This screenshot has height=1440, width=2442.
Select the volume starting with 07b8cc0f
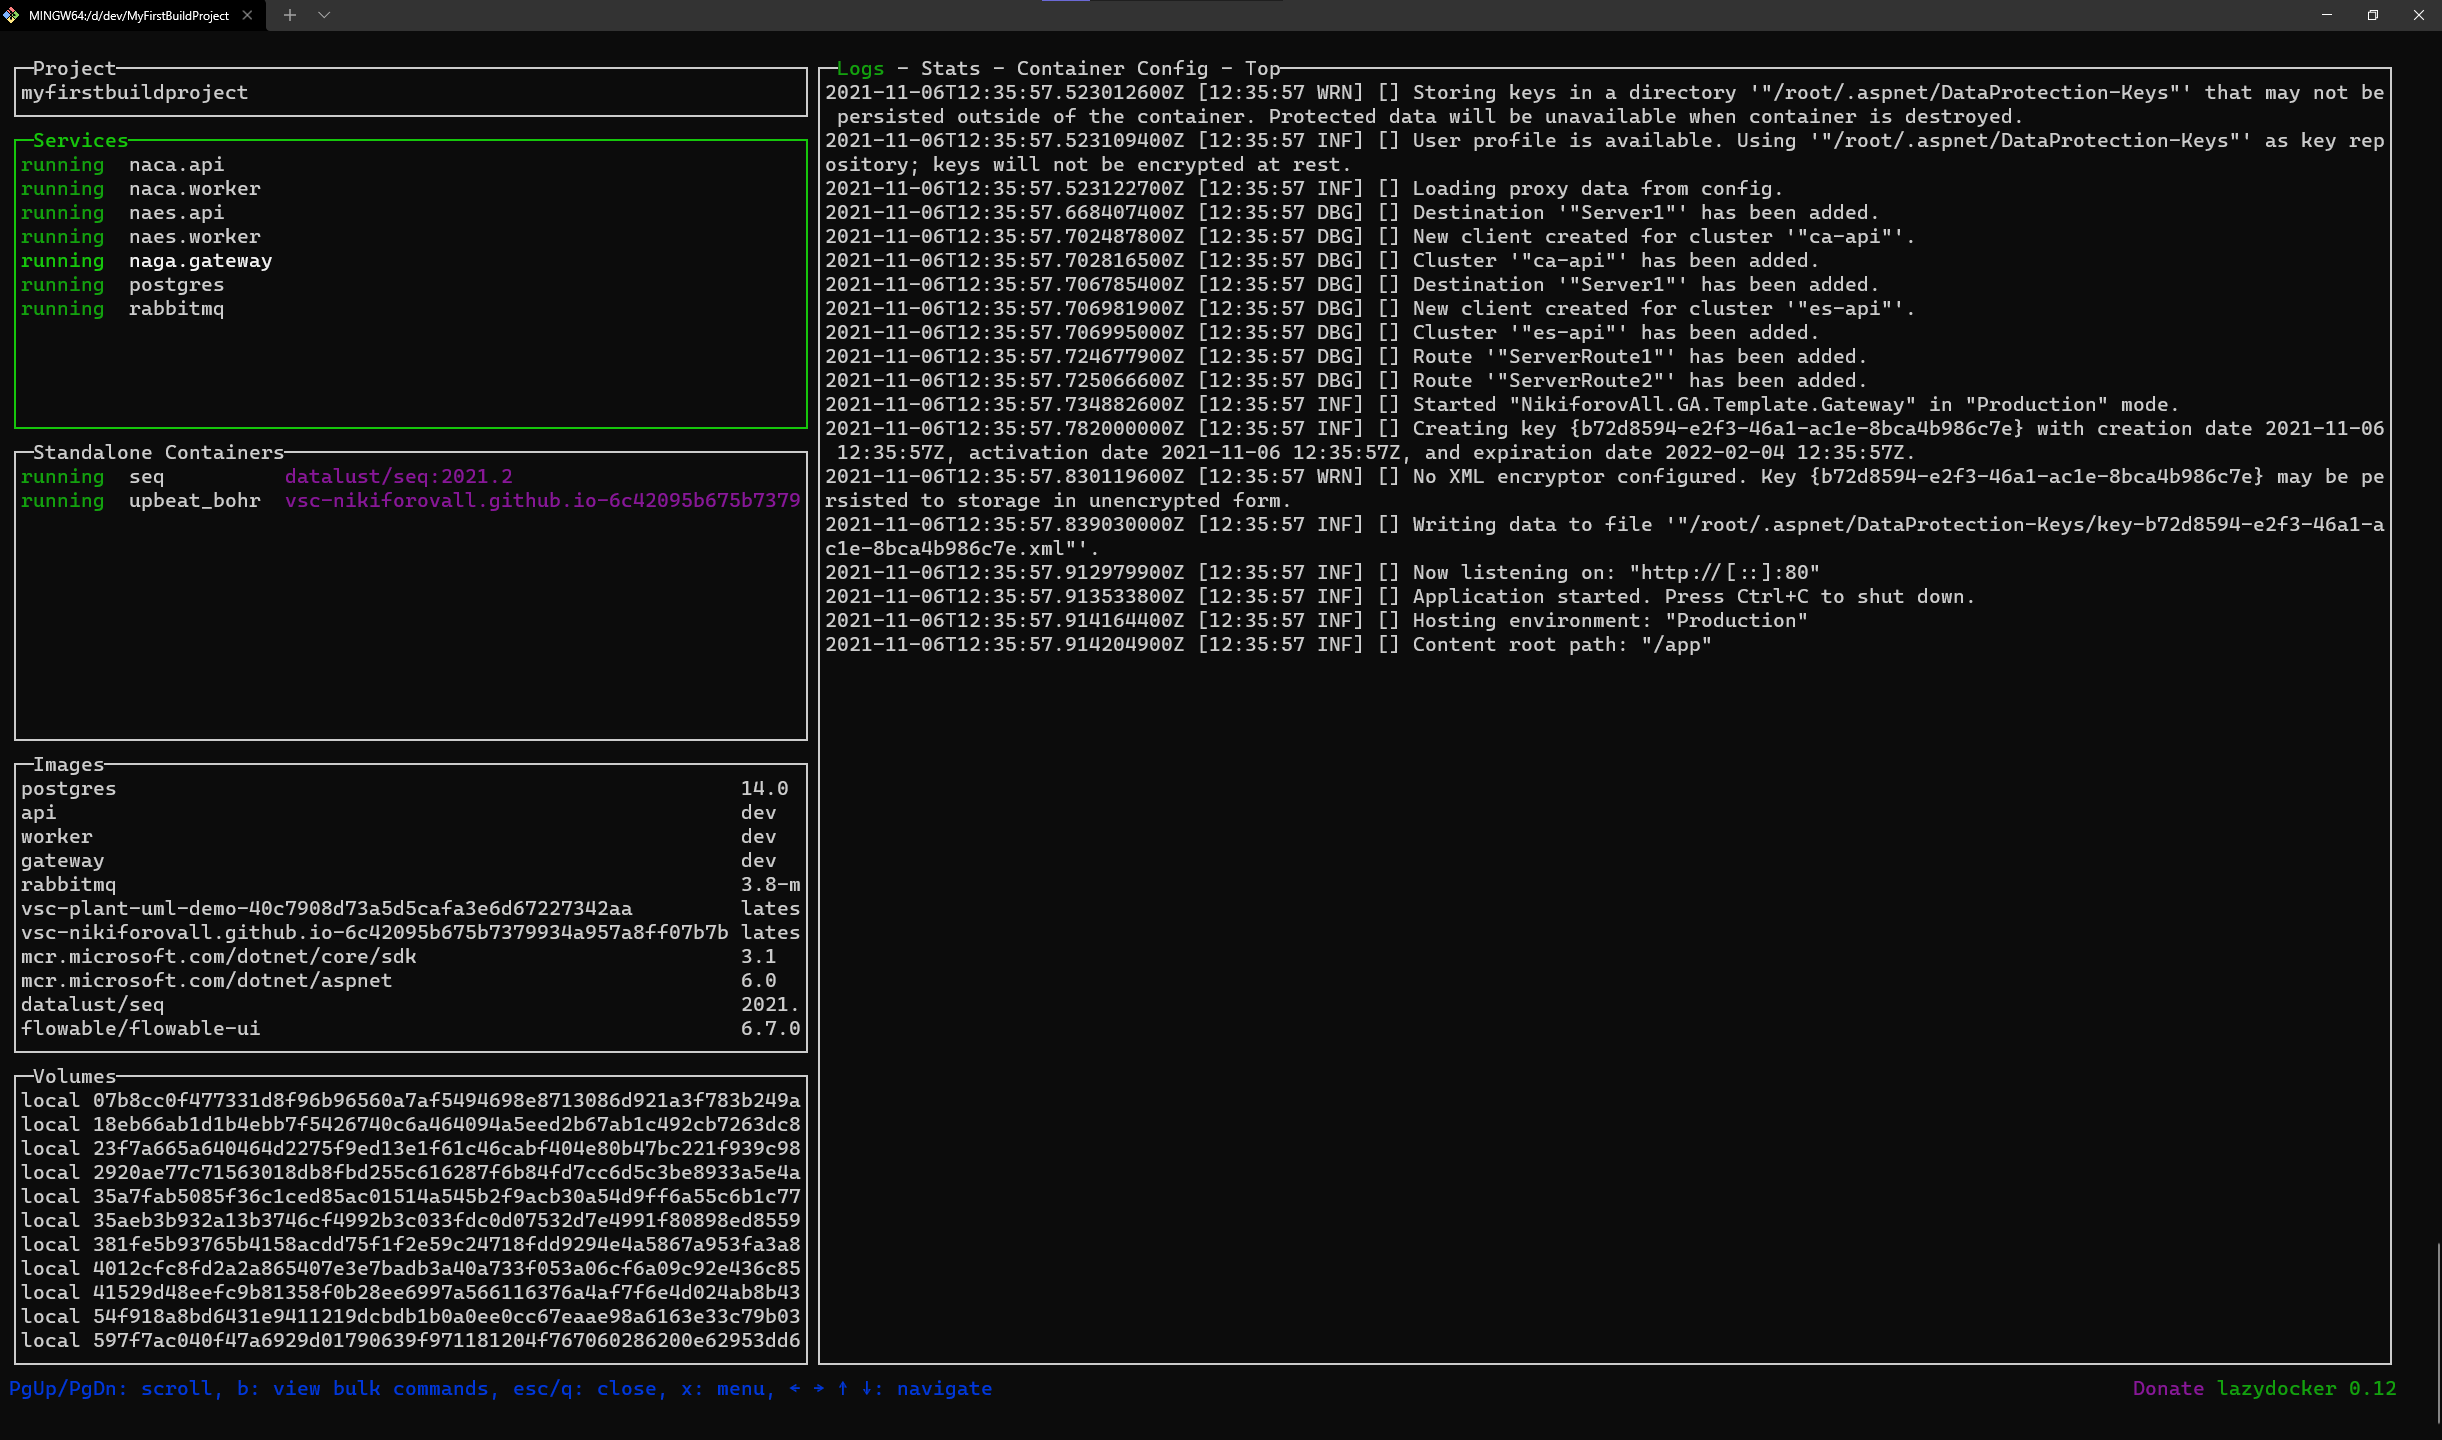coord(411,1100)
